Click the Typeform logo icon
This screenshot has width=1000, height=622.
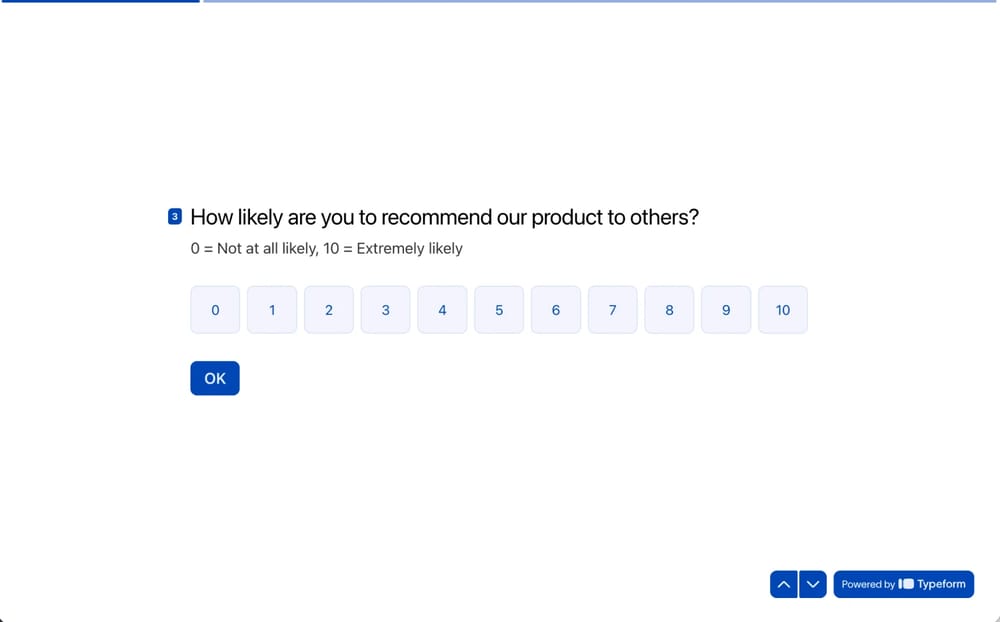[906, 584]
